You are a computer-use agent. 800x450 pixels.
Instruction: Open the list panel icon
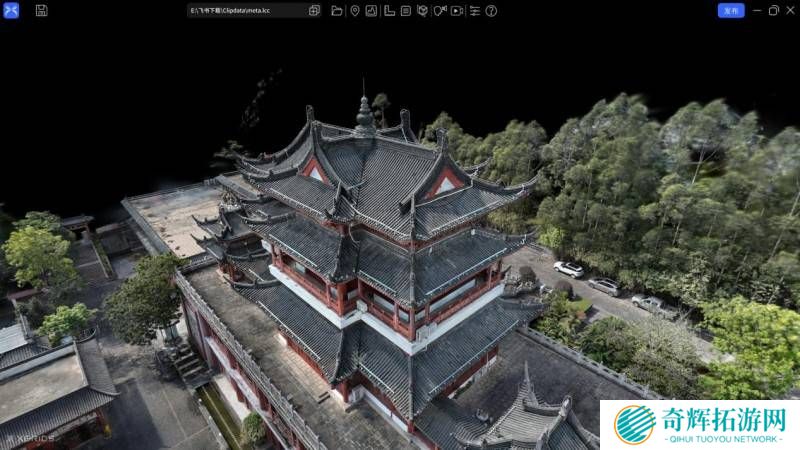(405, 10)
